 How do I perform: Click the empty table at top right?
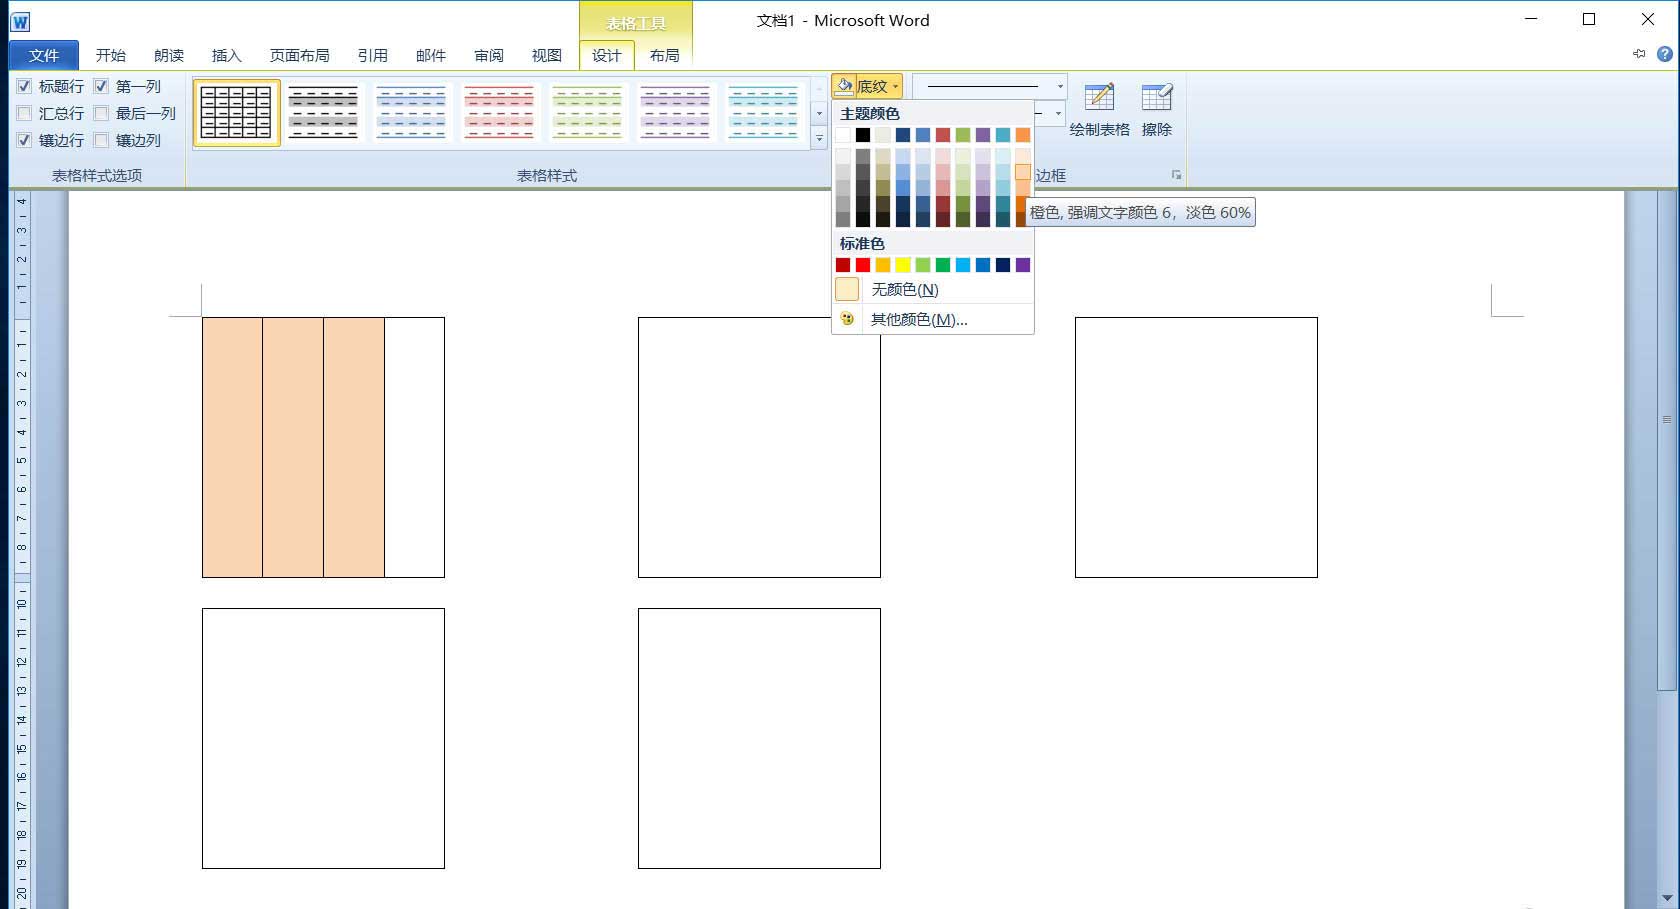click(1196, 447)
